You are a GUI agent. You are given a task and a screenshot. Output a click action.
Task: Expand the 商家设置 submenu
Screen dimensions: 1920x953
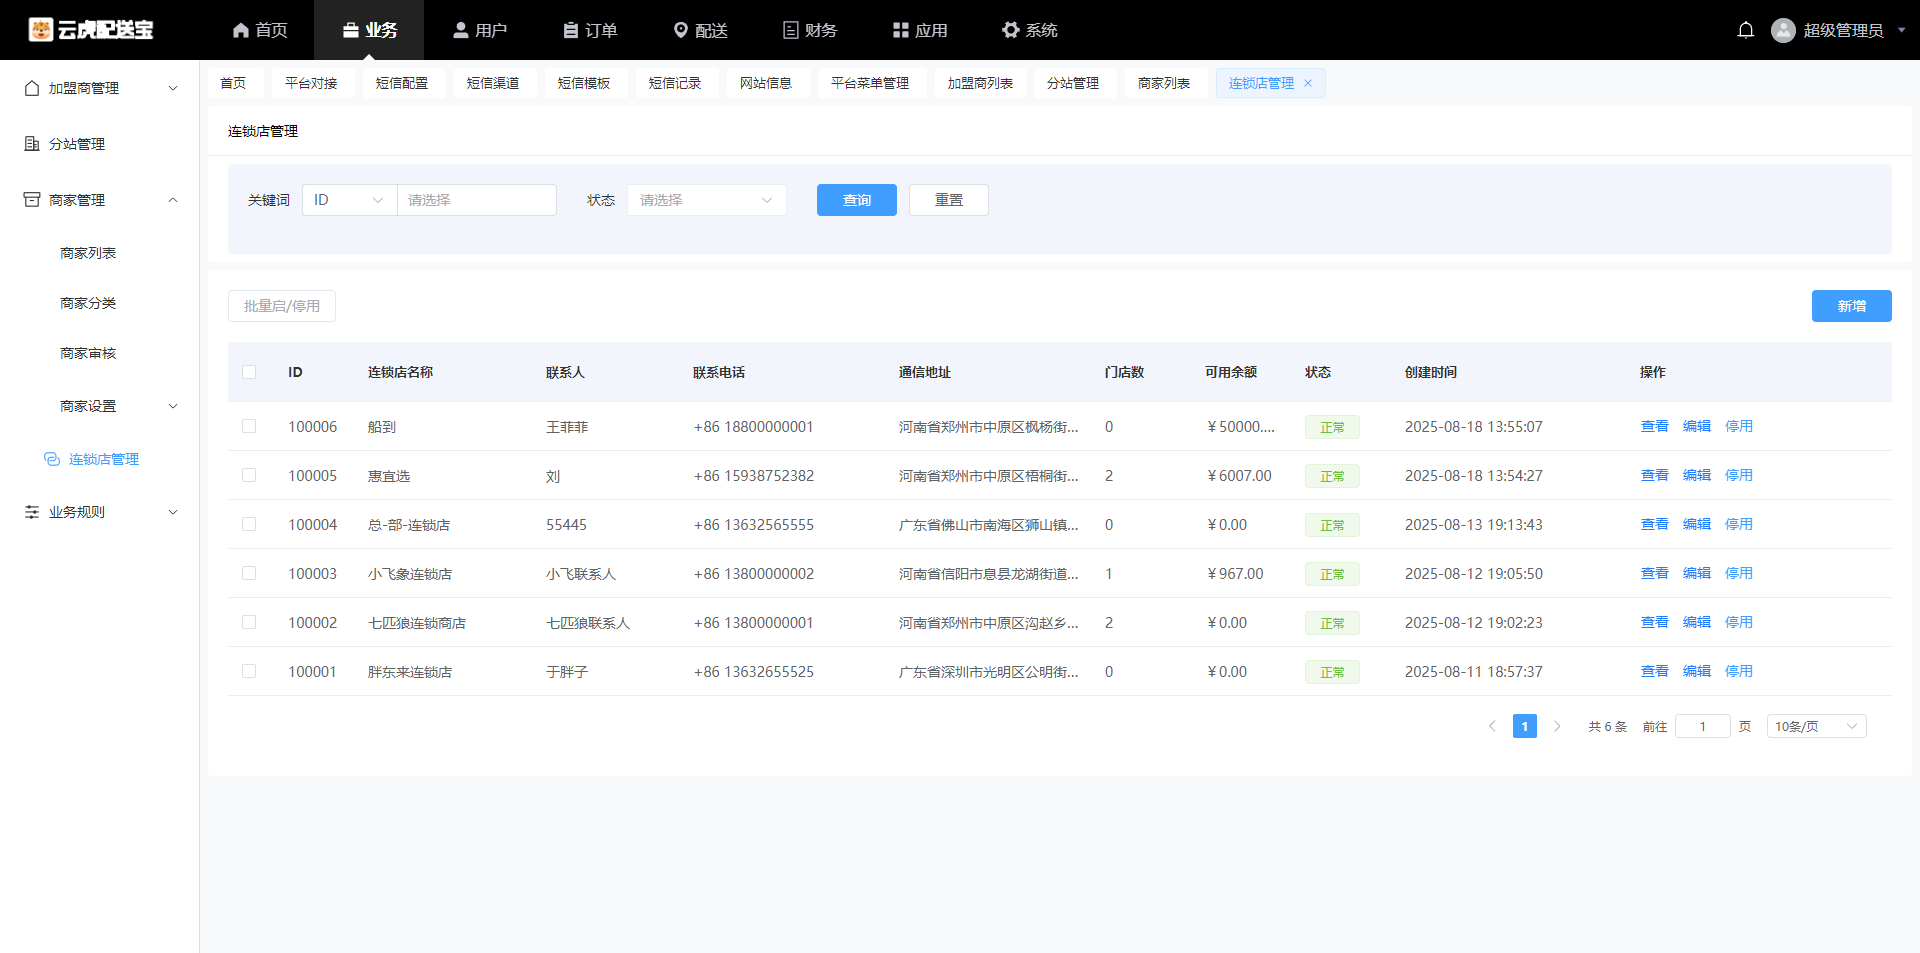[x=173, y=406]
